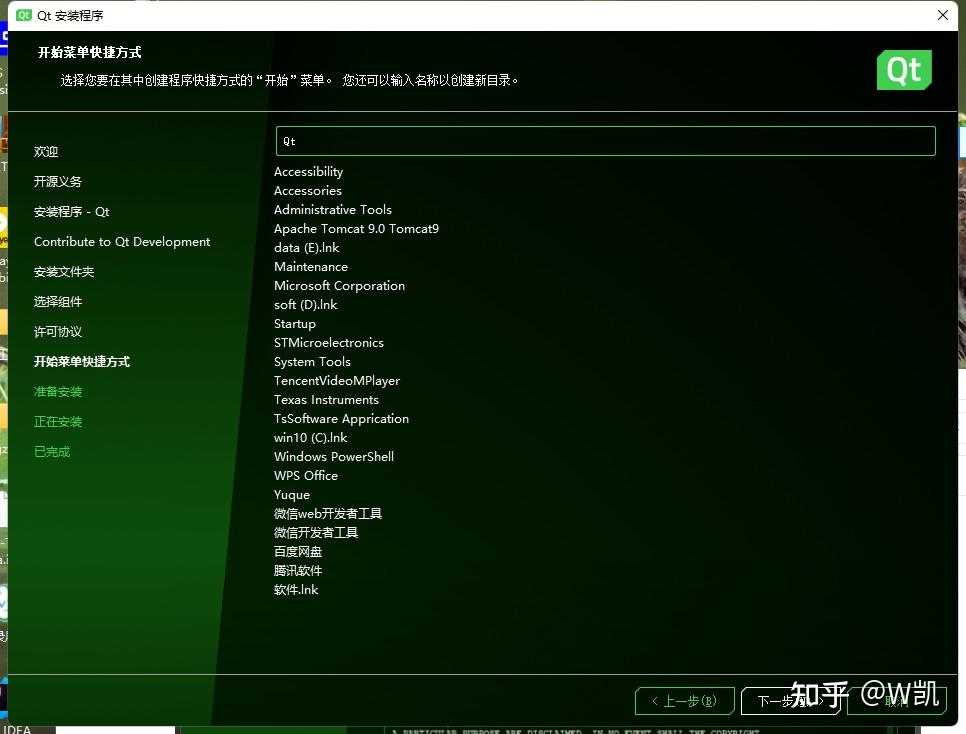Choose STMicroelectronics in the list
The width and height of the screenshot is (966, 734).
329,343
